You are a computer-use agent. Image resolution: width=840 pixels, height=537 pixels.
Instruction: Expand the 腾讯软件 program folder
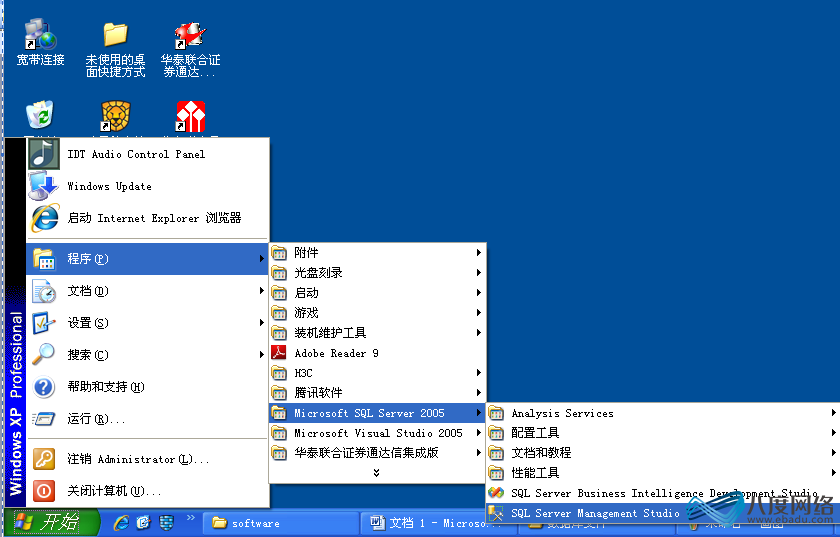378,393
